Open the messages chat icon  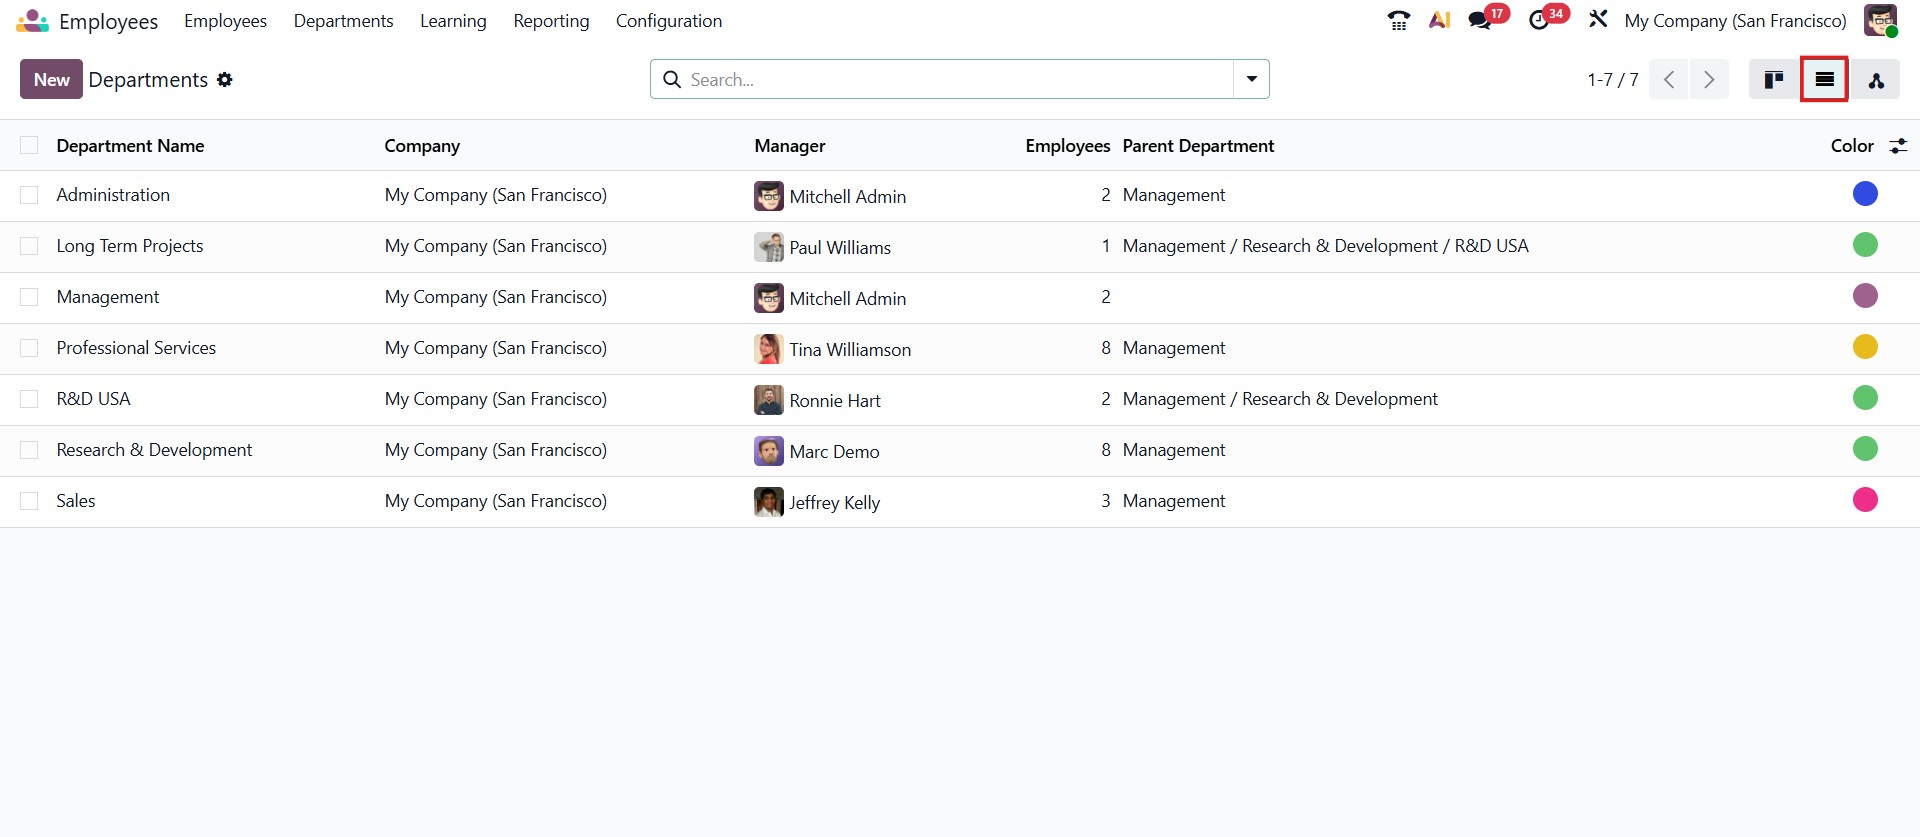pos(1479,21)
